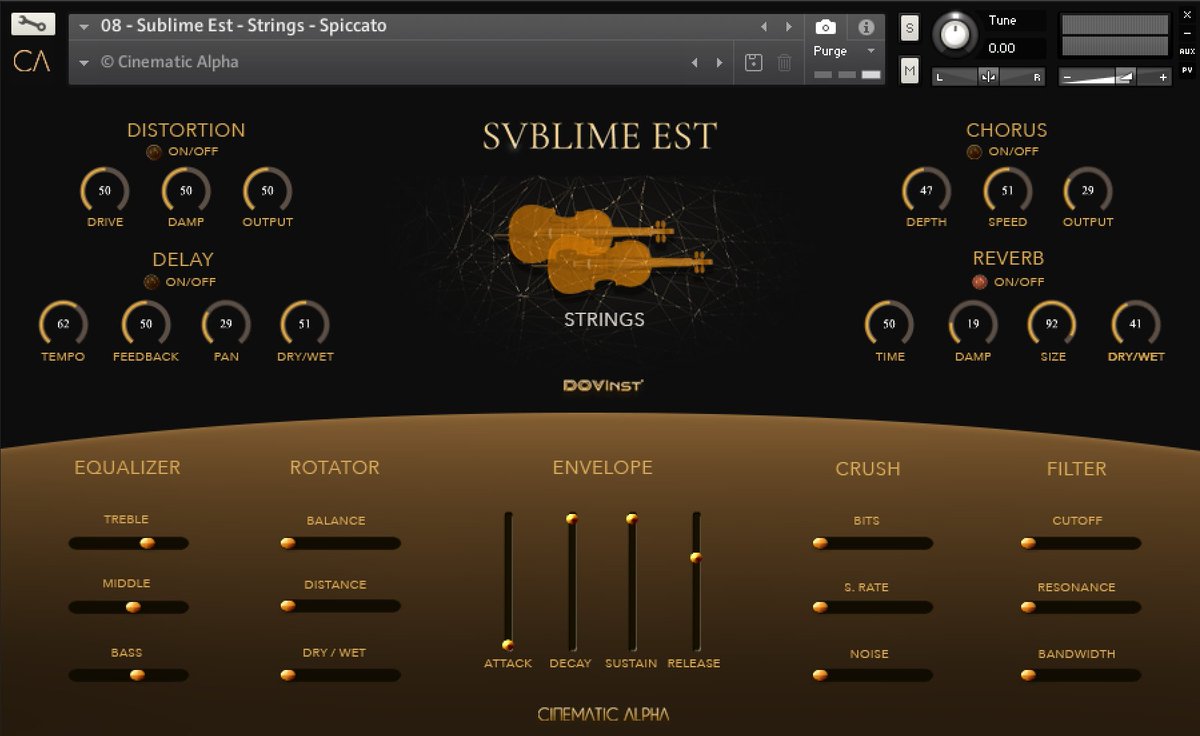Viewport: 1200px width, 736px height.
Task: Click the PV button in header
Action: tap(1187, 70)
